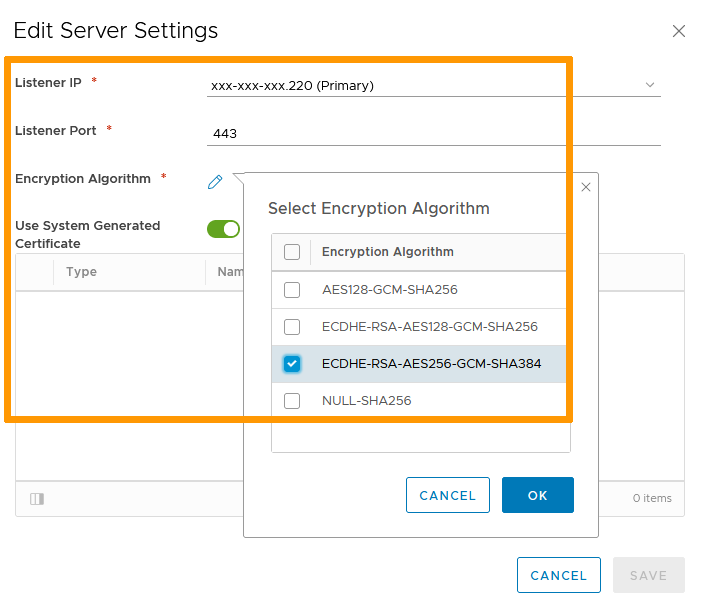Tick the ECDHE-RSA-AES128-GCM-SHA256 checkbox

tap(292, 327)
